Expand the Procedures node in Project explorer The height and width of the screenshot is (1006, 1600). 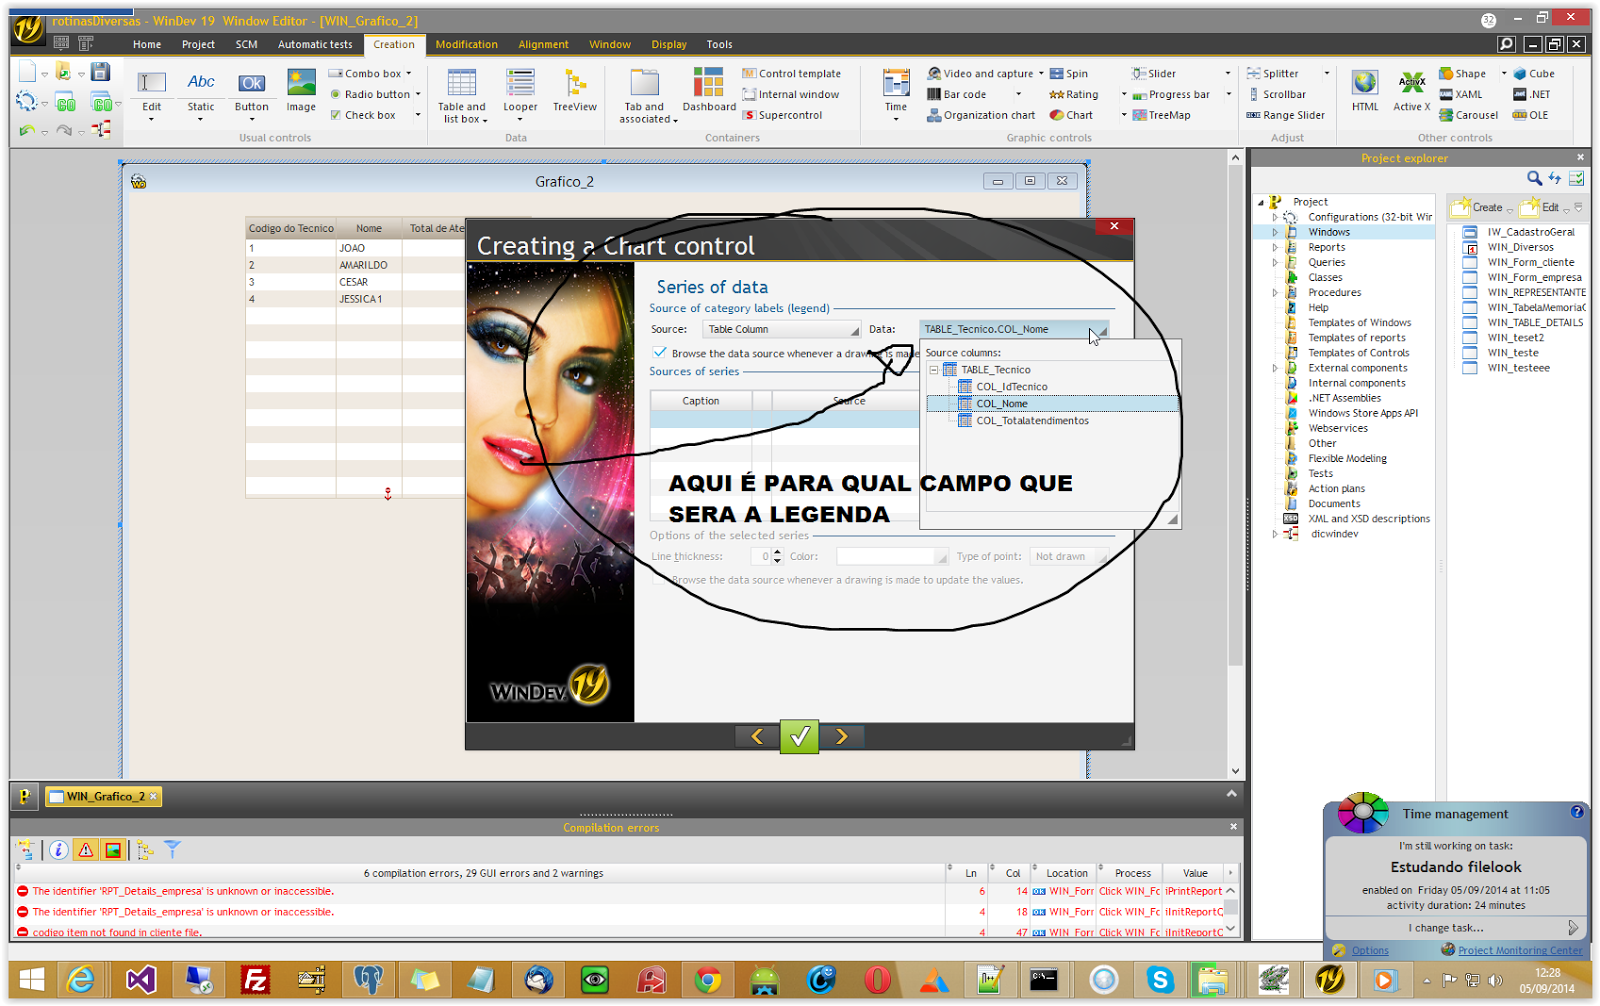tap(1275, 293)
